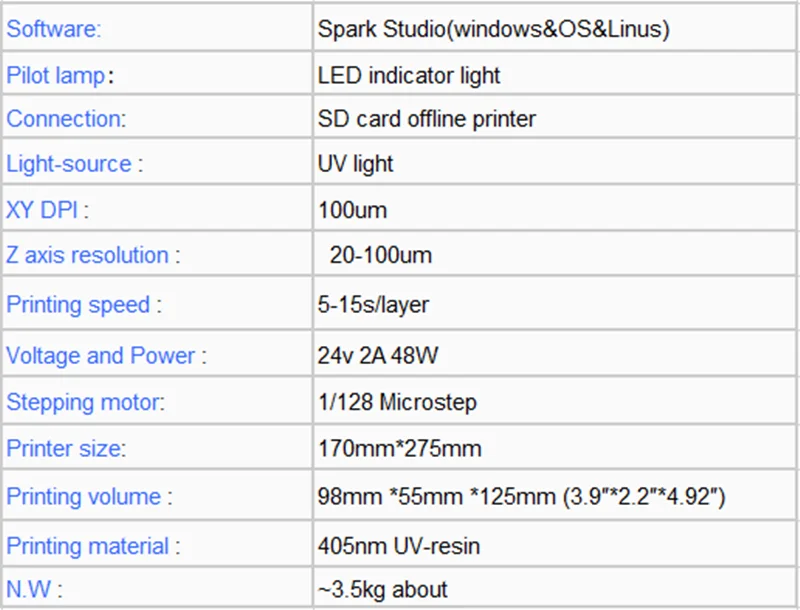This screenshot has width=800, height=610.
Task: Select the UV light value cell
Action: [555, 163]
